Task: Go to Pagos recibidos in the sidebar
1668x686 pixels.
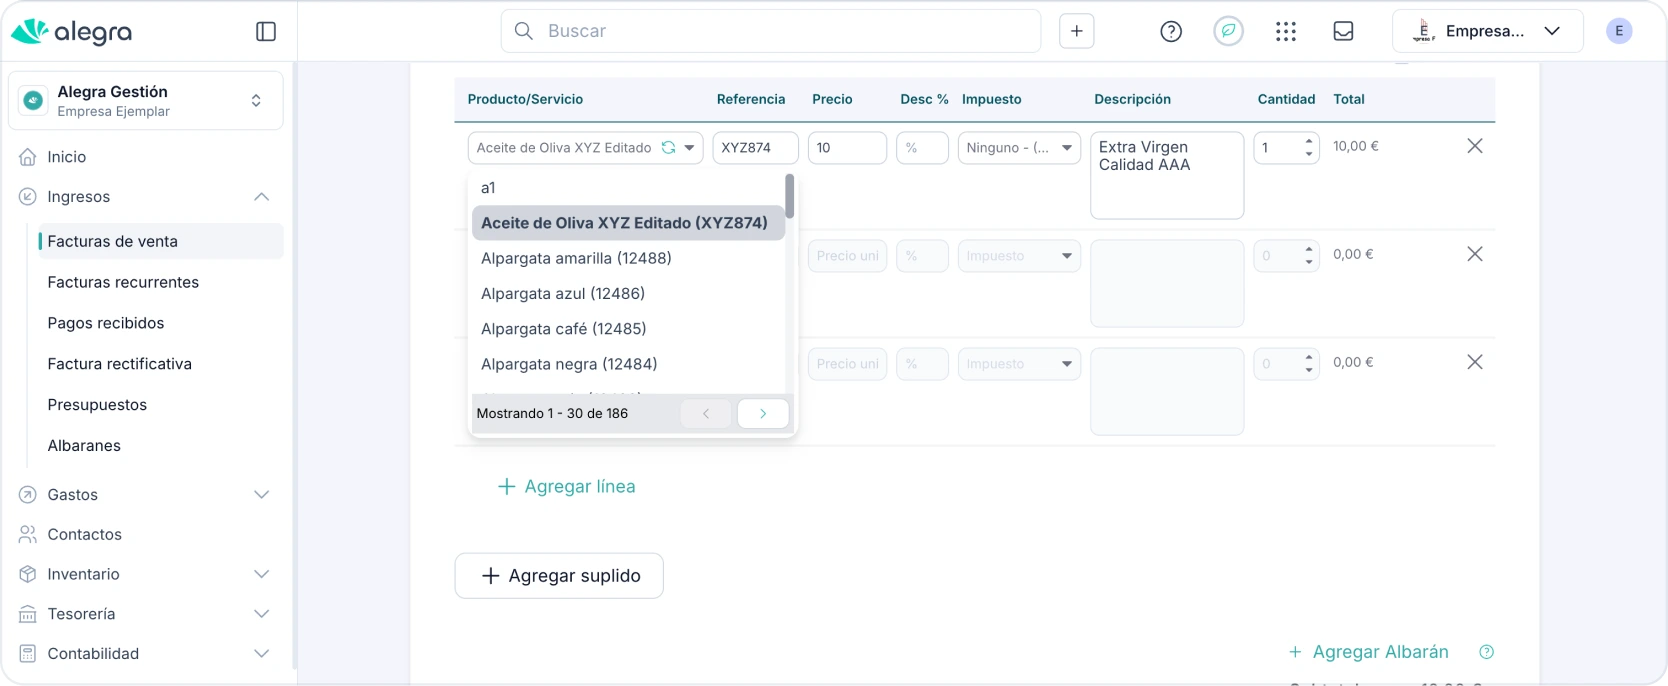Action: tap(106, 323)
